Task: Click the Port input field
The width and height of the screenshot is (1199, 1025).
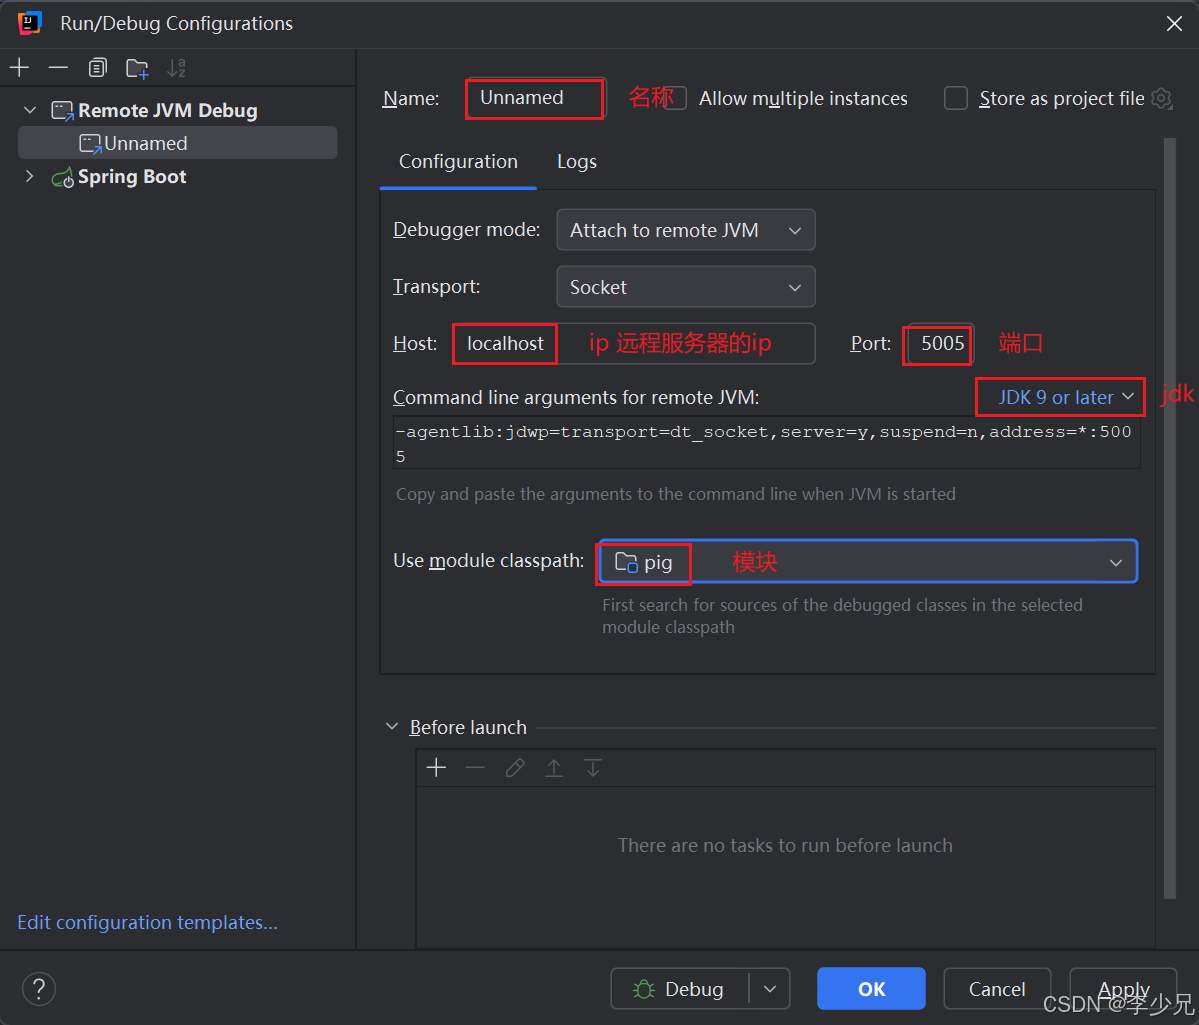Action: pyautogui.click(x=940, y=344)
